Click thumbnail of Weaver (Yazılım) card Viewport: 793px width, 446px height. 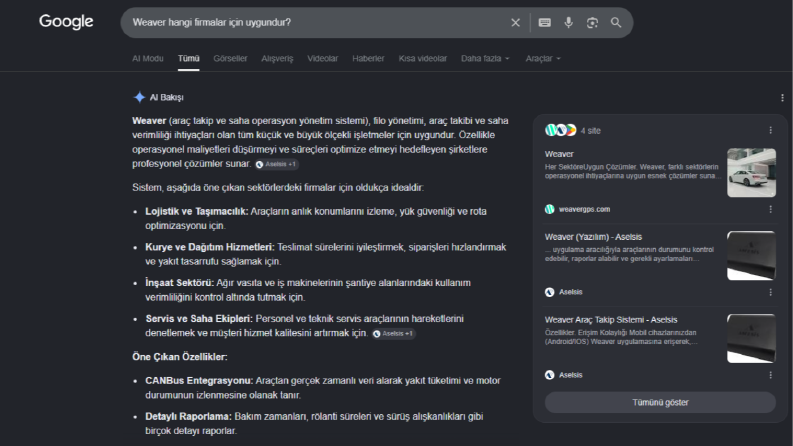point(752,256)
